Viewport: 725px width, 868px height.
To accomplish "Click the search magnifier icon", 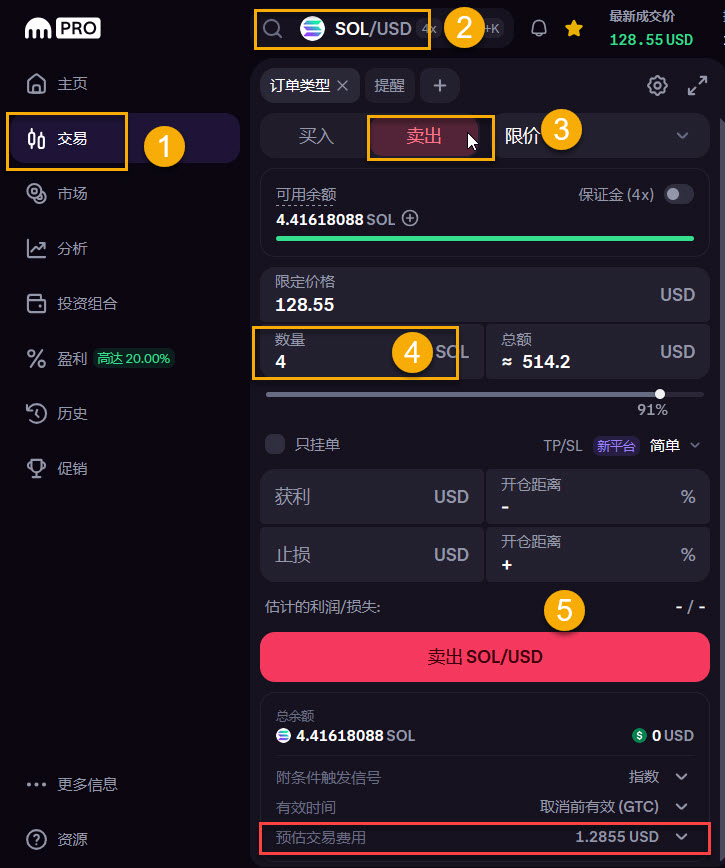I will coord(272,29).
